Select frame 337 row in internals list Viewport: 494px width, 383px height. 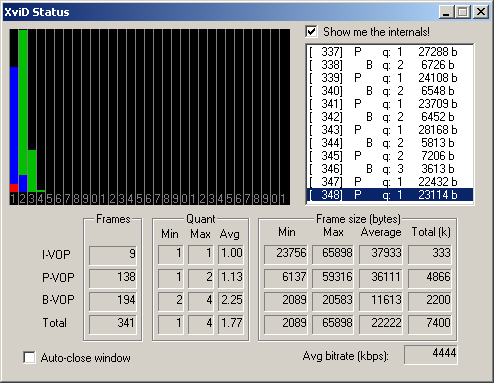[389, 52]
